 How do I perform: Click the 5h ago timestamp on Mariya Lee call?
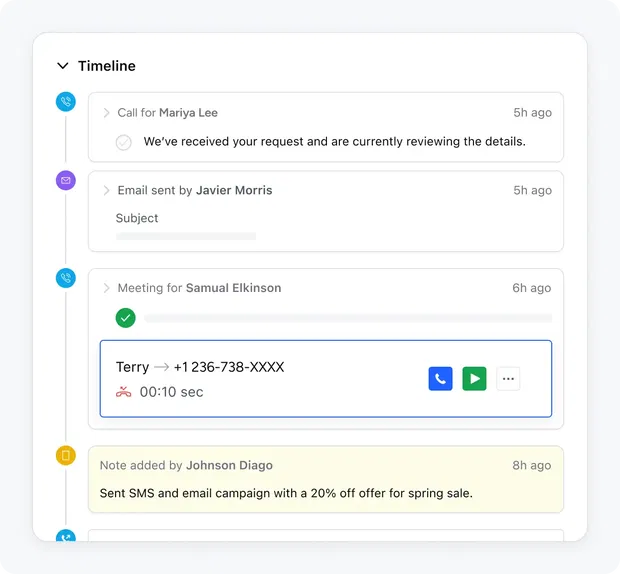coord(533,113)
